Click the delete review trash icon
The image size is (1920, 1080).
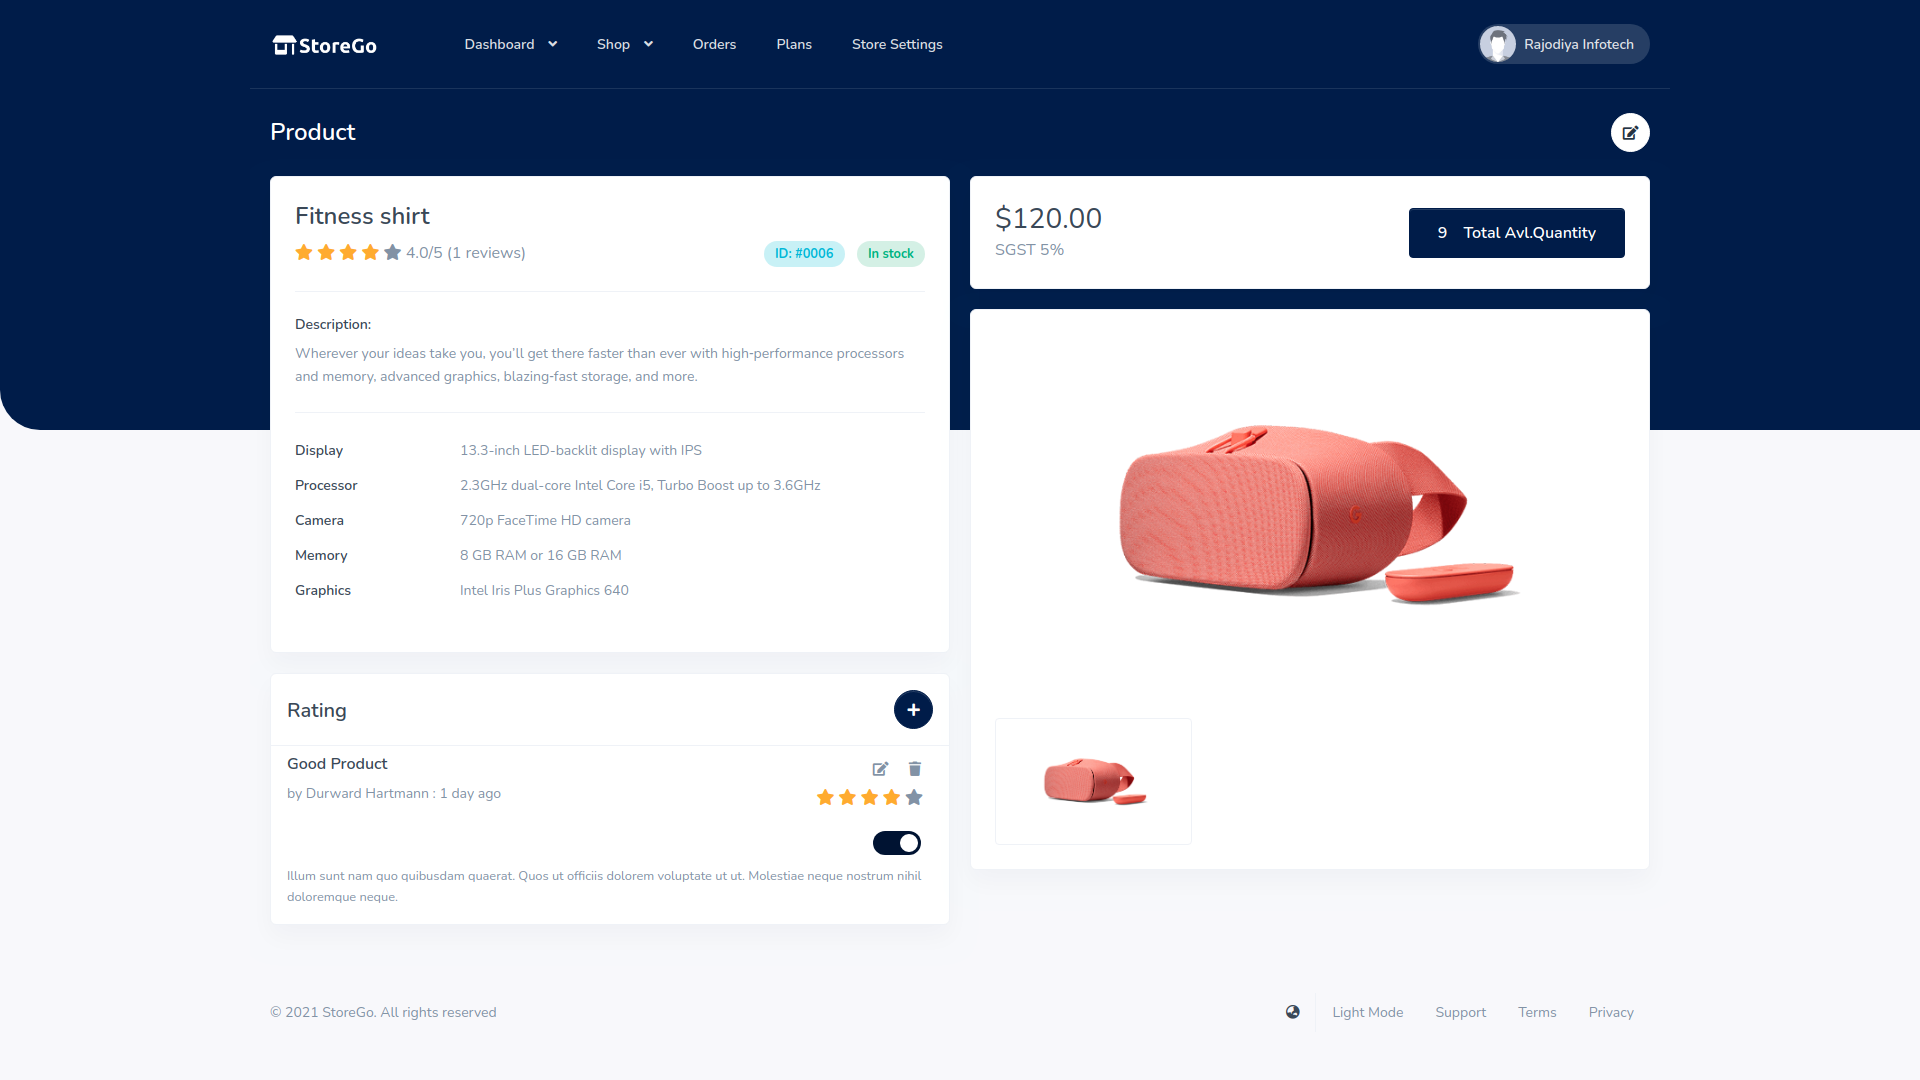pos(915,769)
